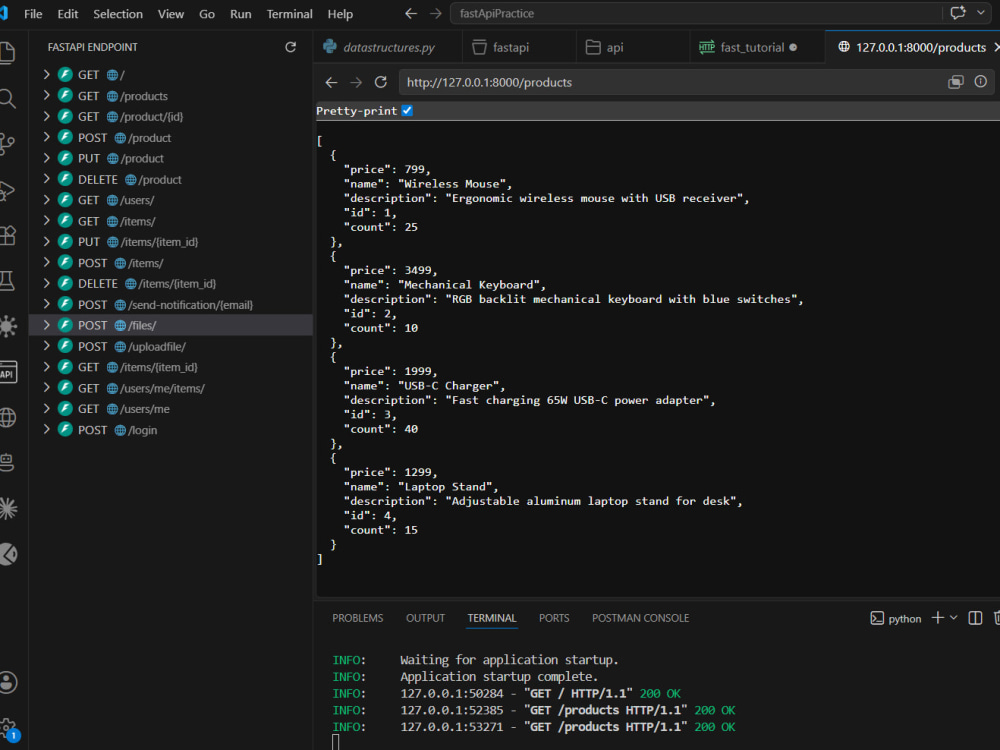Click the "USB-C Charger" name value
1000x750 pixels.
click(451, 385)
